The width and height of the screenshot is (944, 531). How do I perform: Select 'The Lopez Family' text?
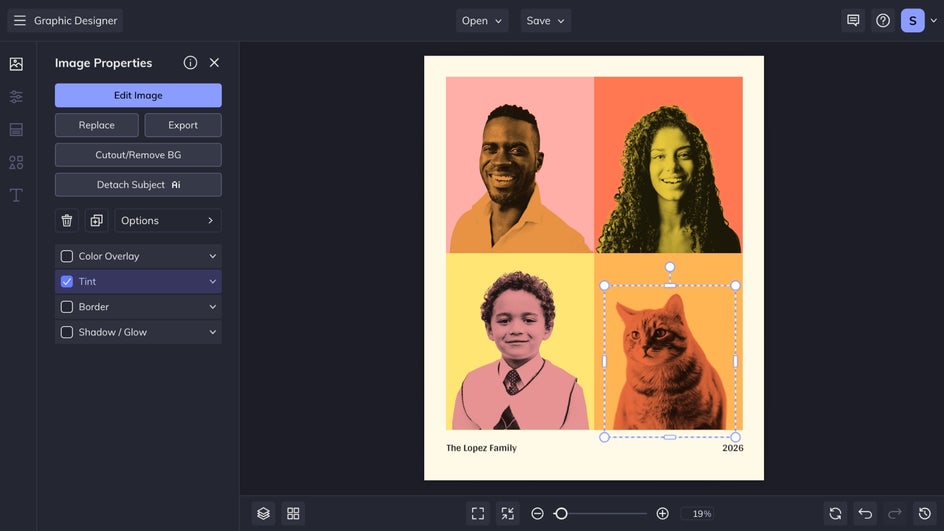pyautogui.click(x=482, y=448)
